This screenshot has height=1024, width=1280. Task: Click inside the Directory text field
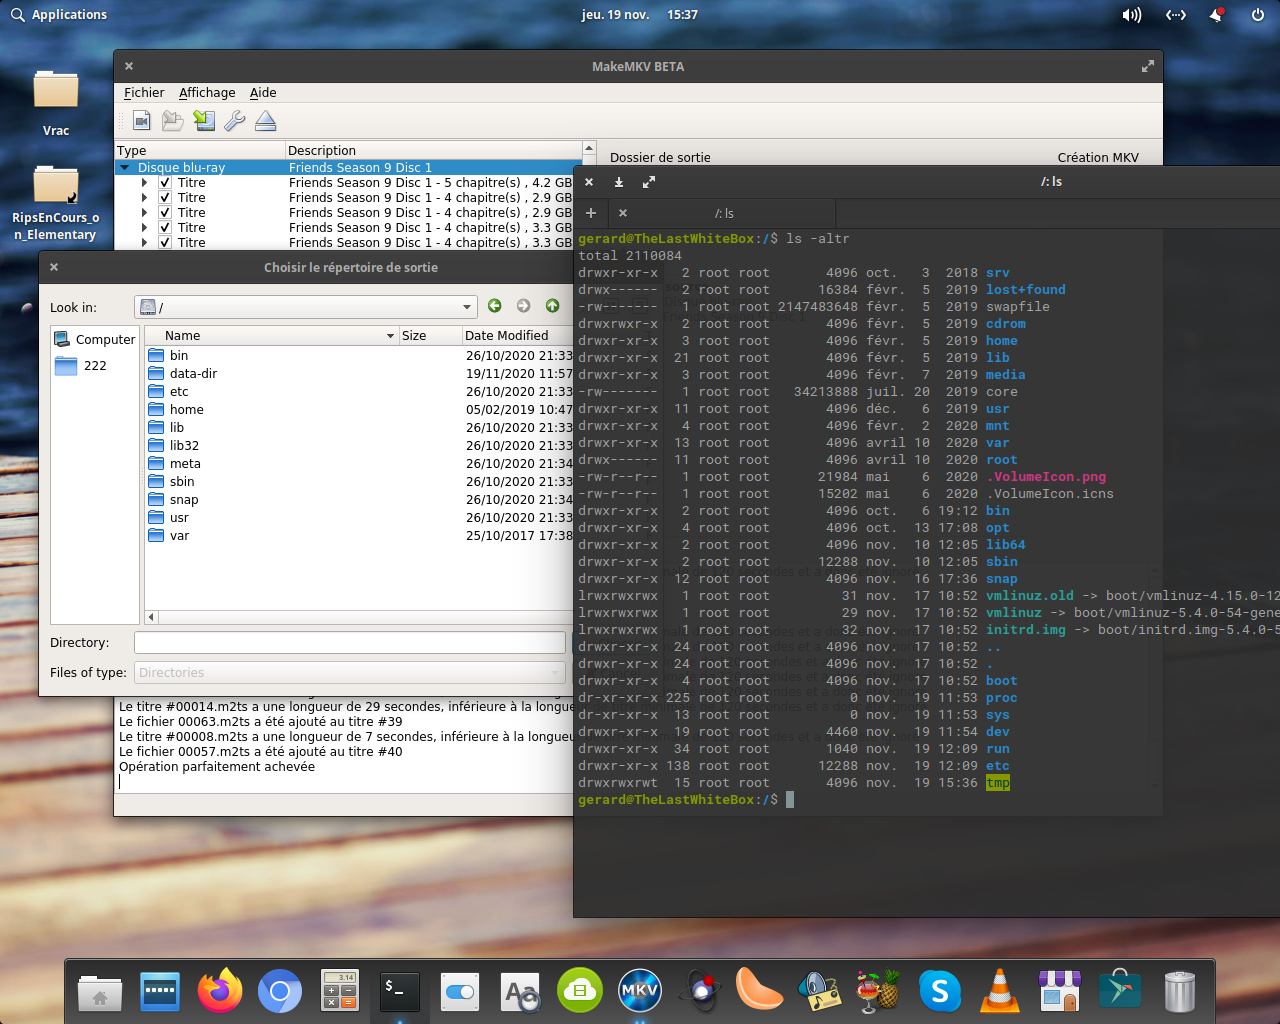click(350, 643)
